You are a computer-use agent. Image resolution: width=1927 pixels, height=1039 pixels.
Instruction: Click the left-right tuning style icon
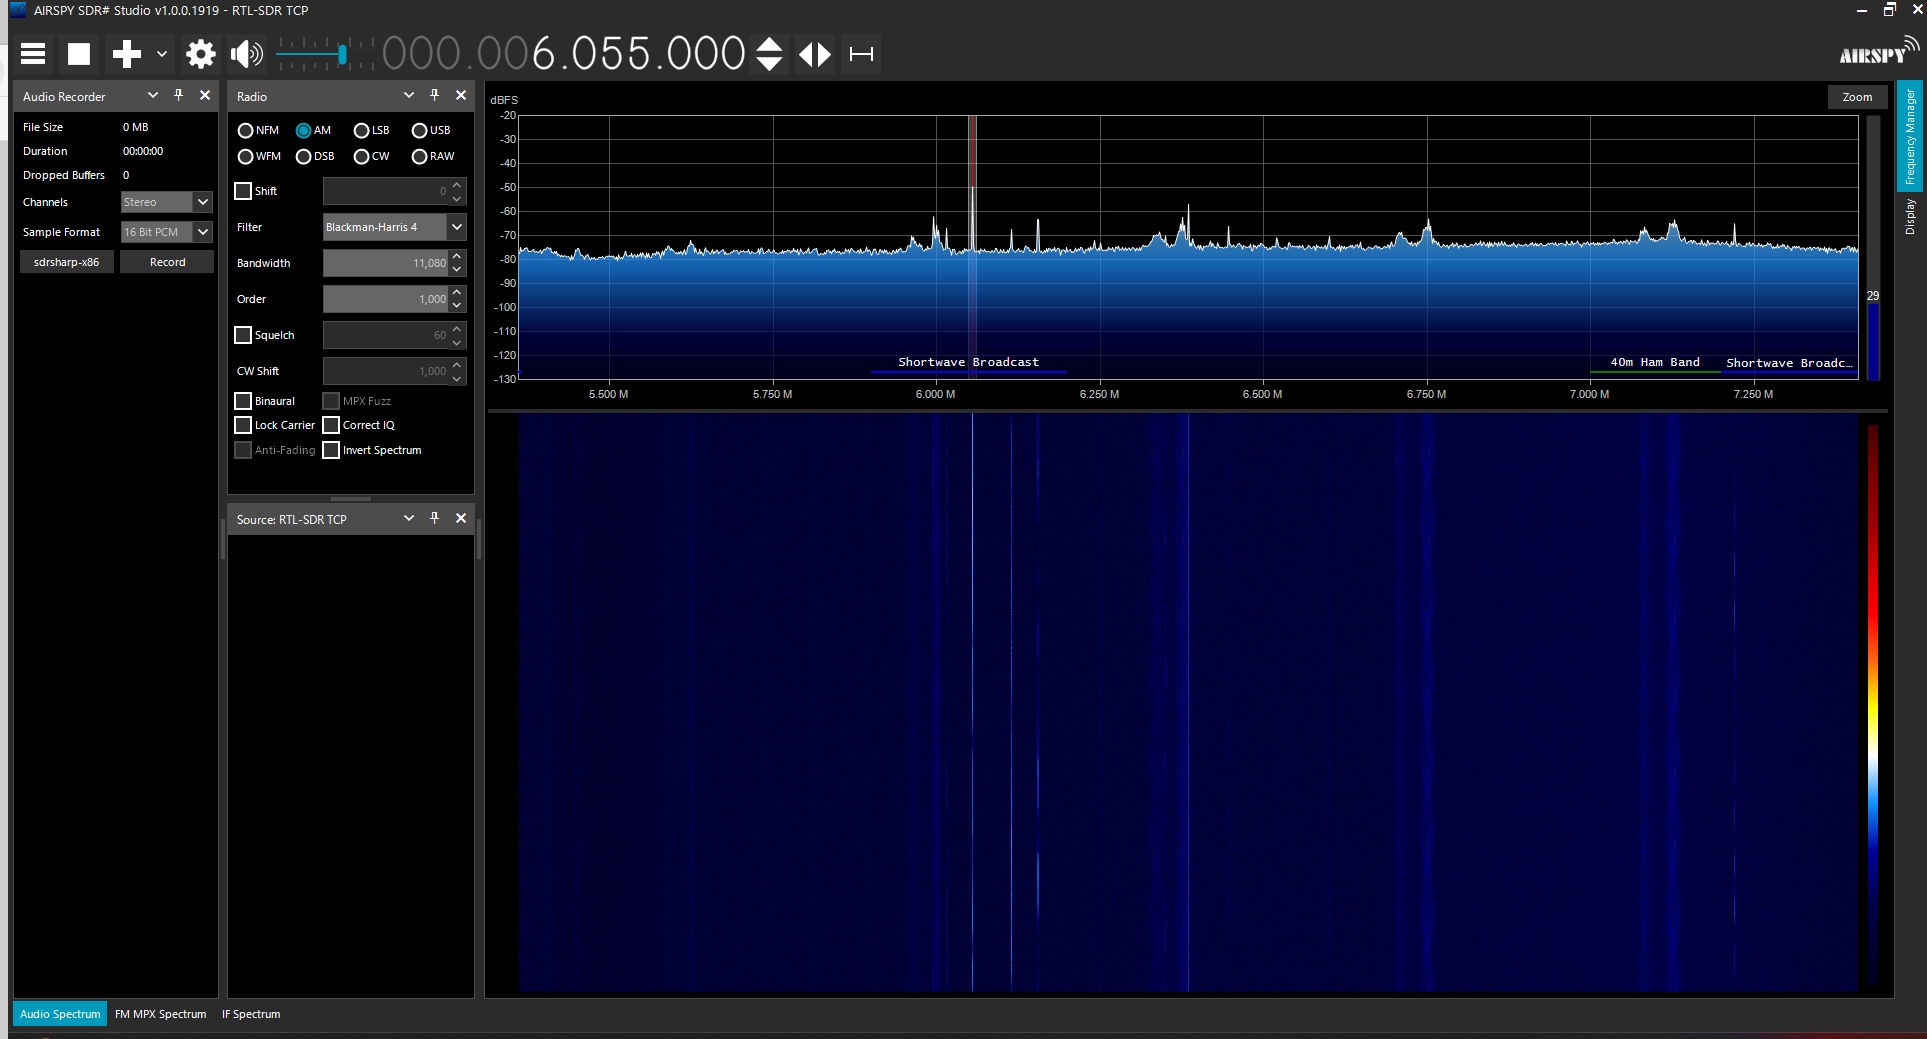[815, 54]
